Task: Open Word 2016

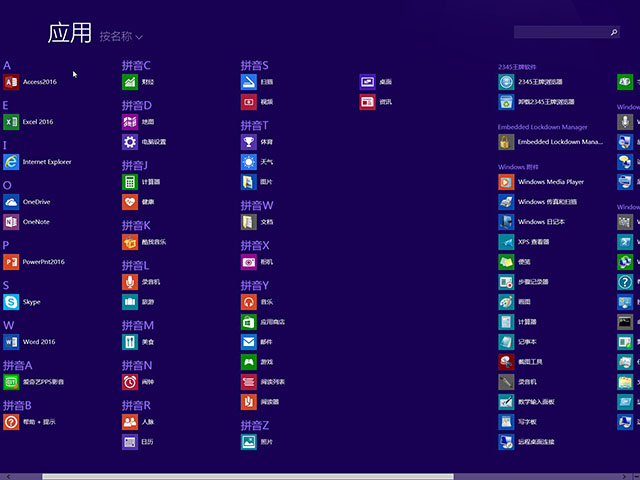Action: (29, 342)
